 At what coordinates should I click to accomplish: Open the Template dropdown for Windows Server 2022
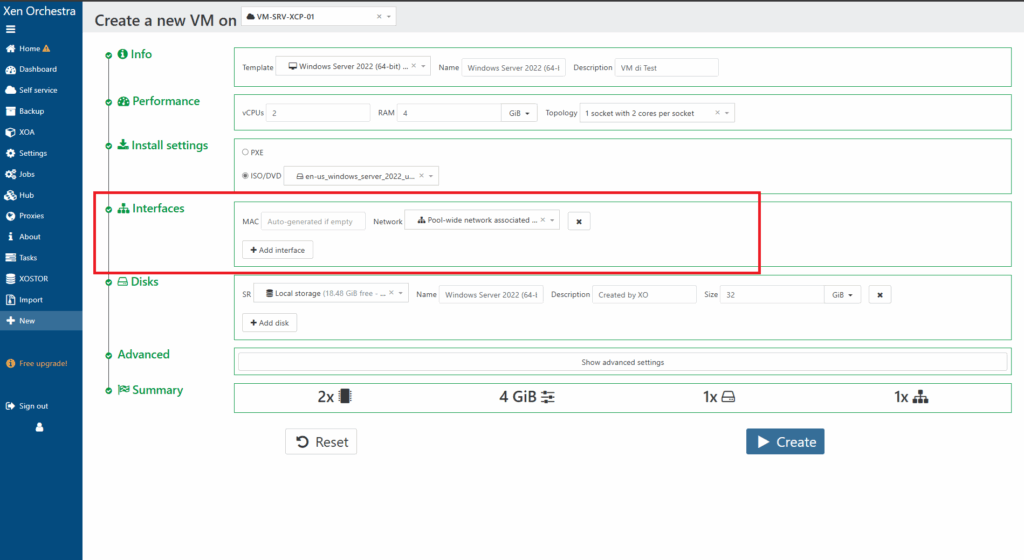point(355,67)
